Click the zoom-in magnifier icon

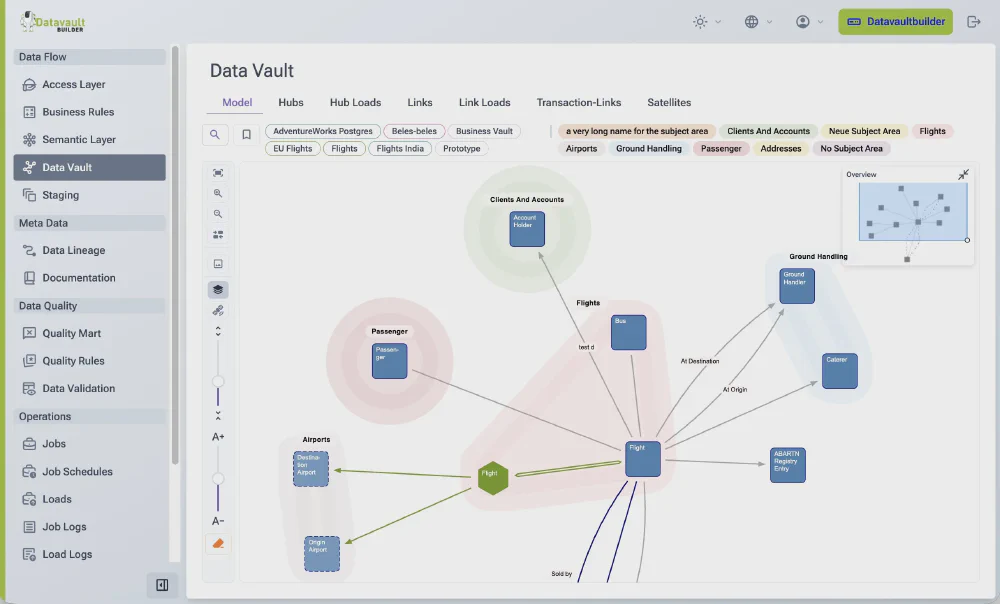[x=218, y=193]
